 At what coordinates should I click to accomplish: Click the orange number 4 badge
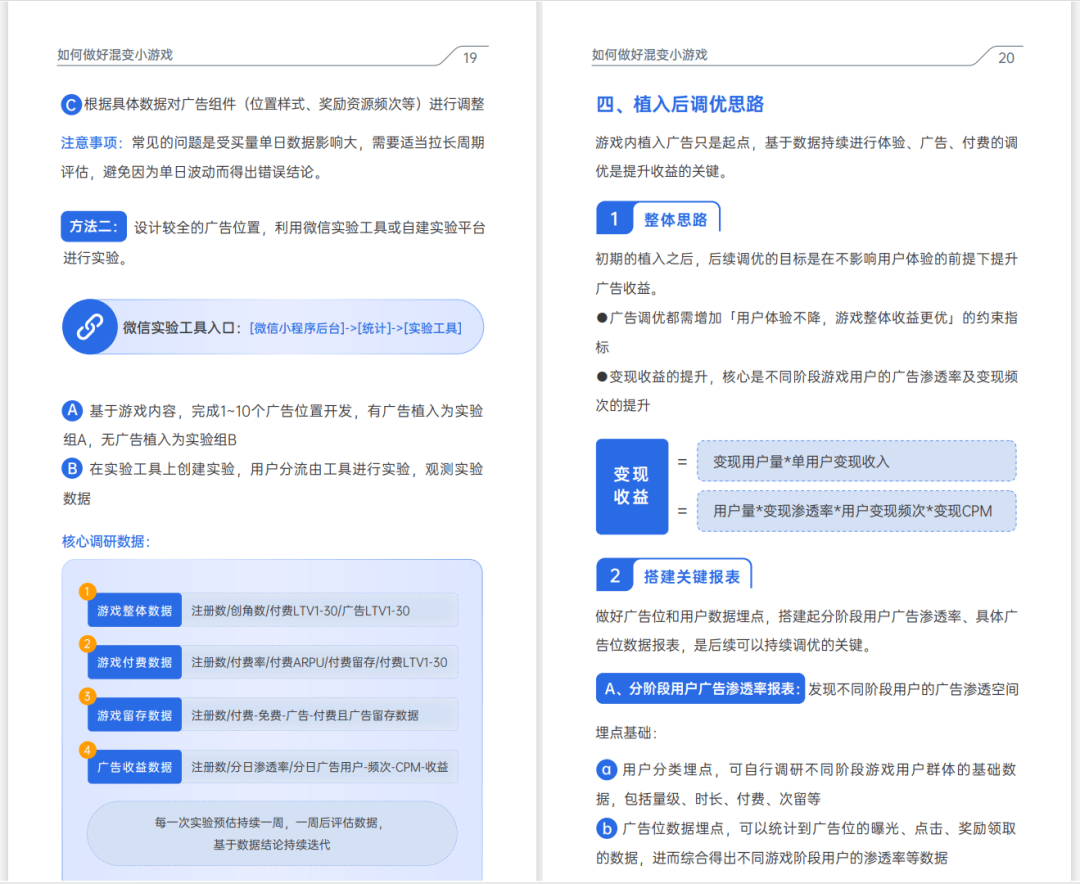point(88,749)
